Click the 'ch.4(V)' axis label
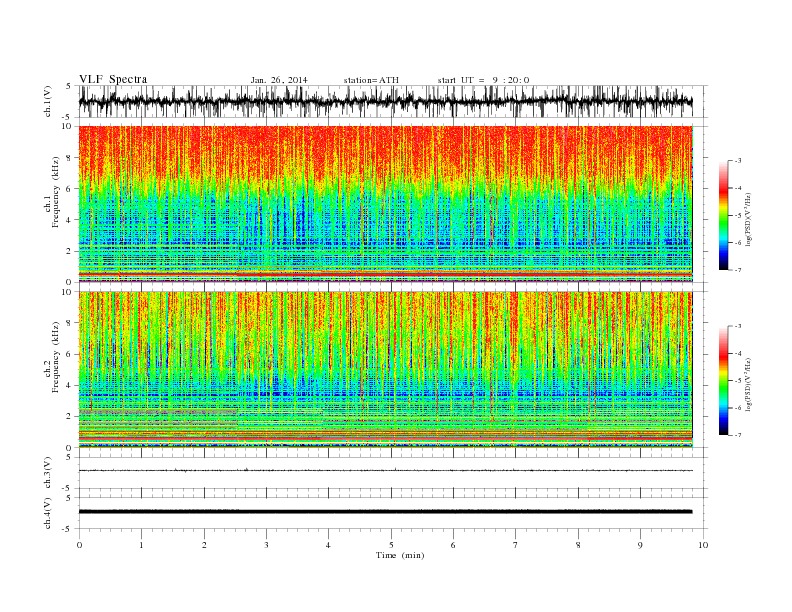Viewport: 792px width, 612px height. 48,513
